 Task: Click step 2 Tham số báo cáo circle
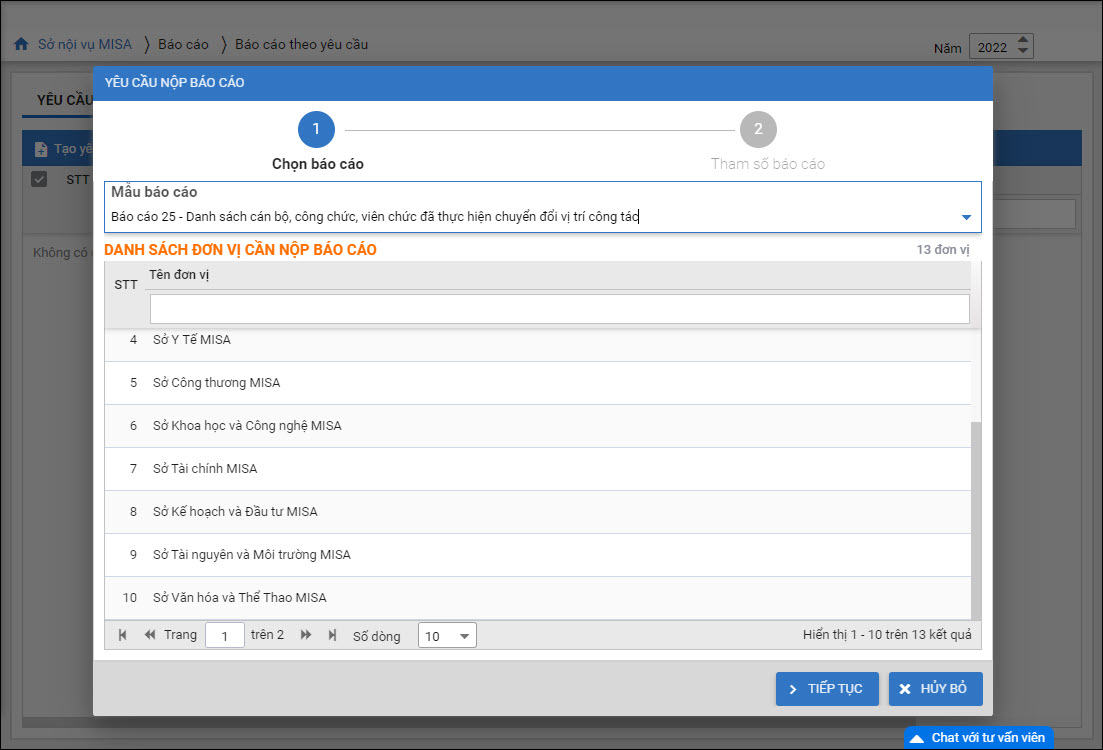click(758, 129)
